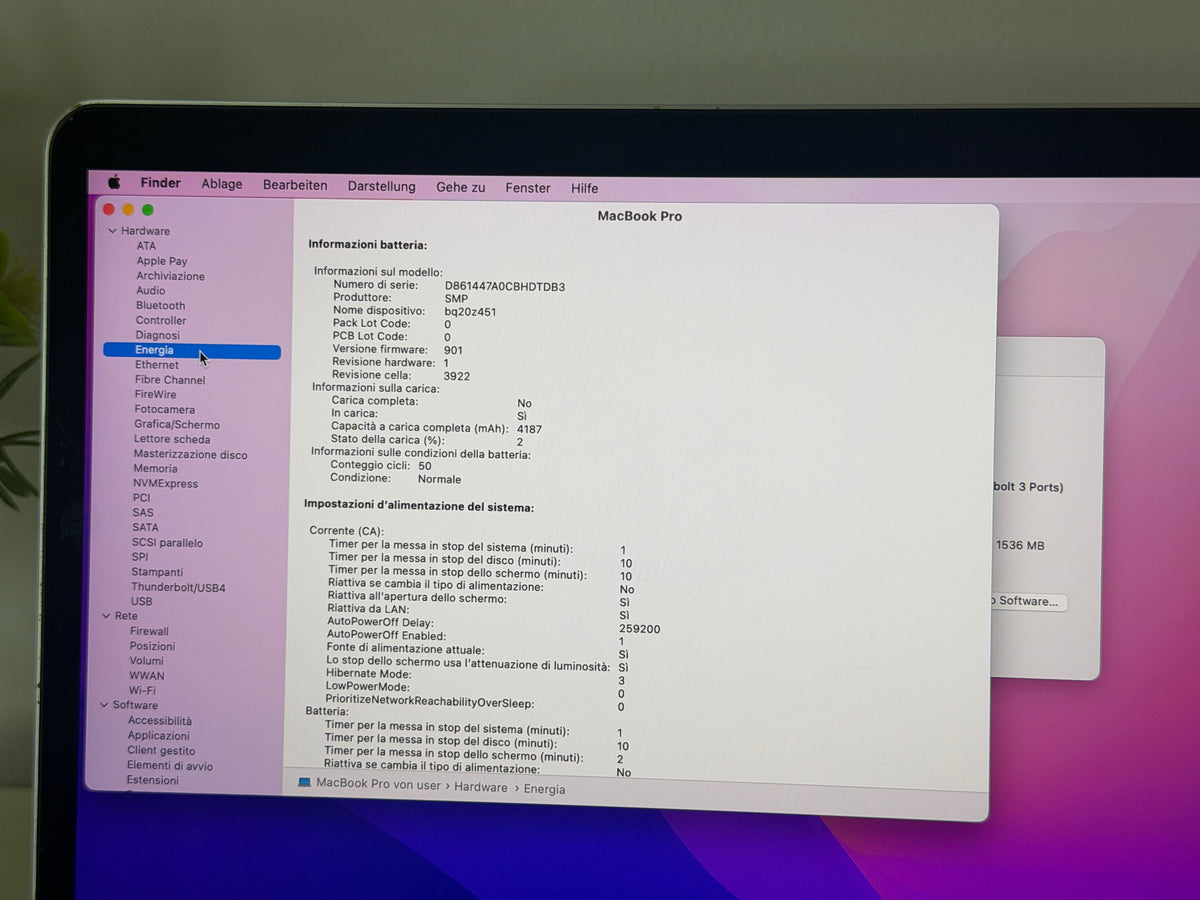
Task: Select WWAN under Rete
Action: point(147,676)
